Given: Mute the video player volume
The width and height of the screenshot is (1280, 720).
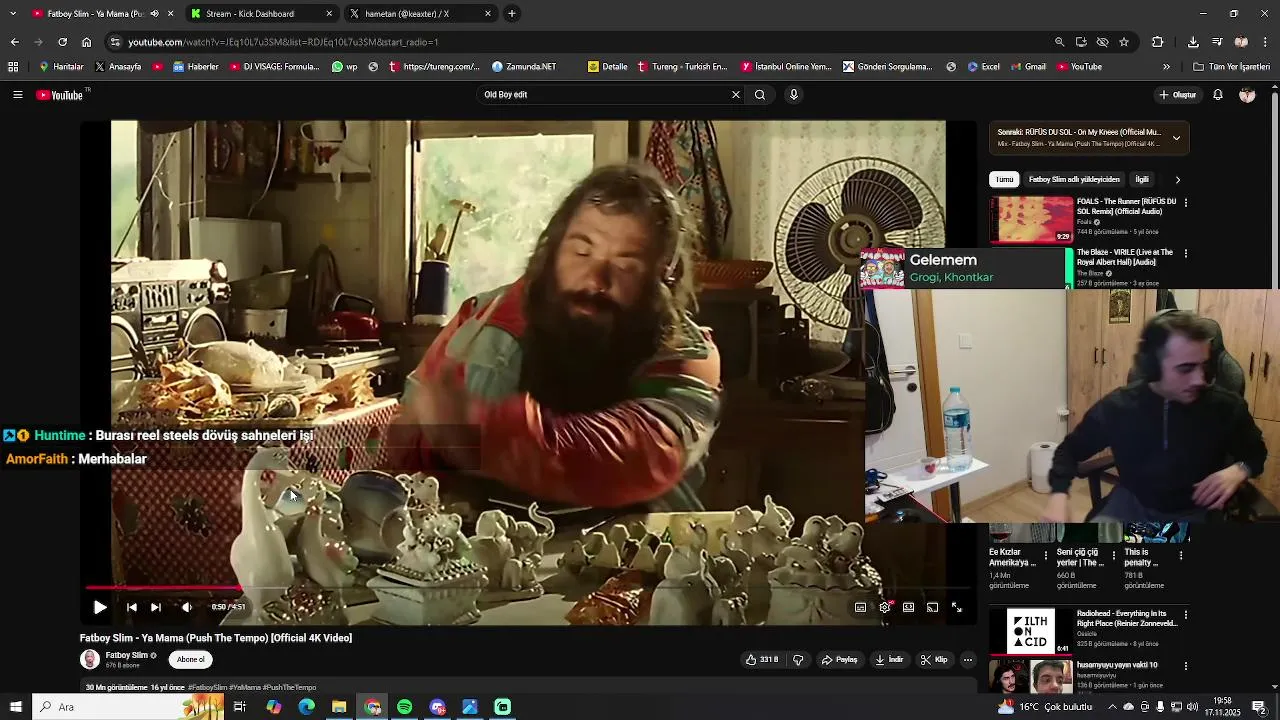Looking at the screenshot, I should (187, 607).
